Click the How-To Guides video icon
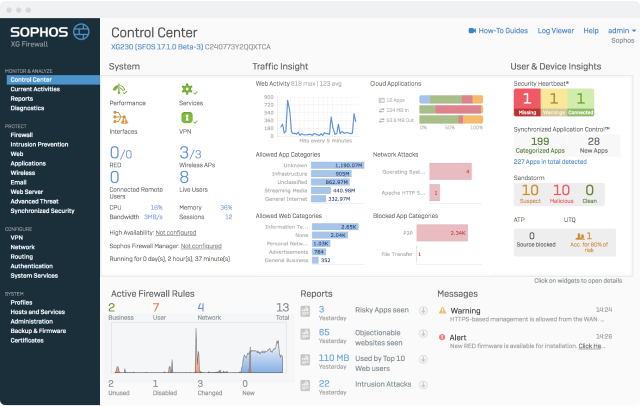The image size is (640, 406). tap(473, 31)
